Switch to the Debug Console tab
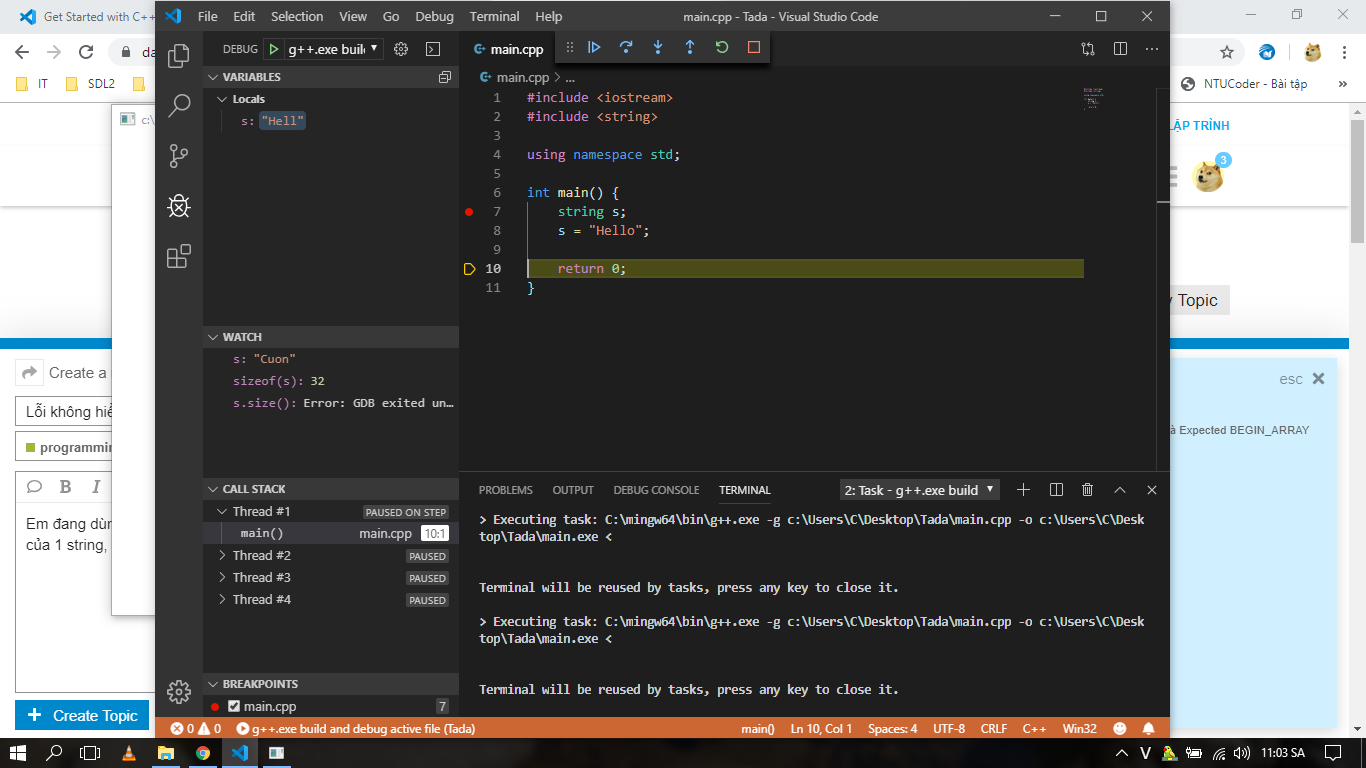The width and height of the screenshot is (1366, 768). (656, 490)
